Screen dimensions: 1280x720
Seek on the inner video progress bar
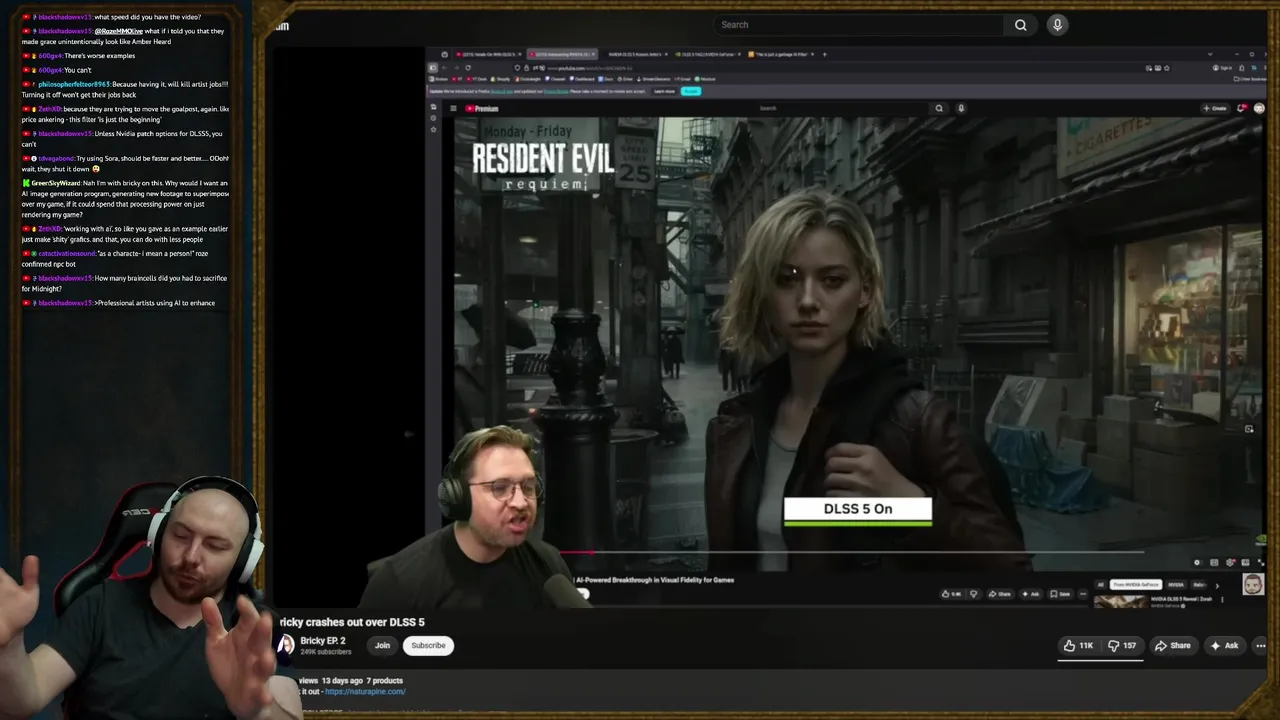click(852, 551)
